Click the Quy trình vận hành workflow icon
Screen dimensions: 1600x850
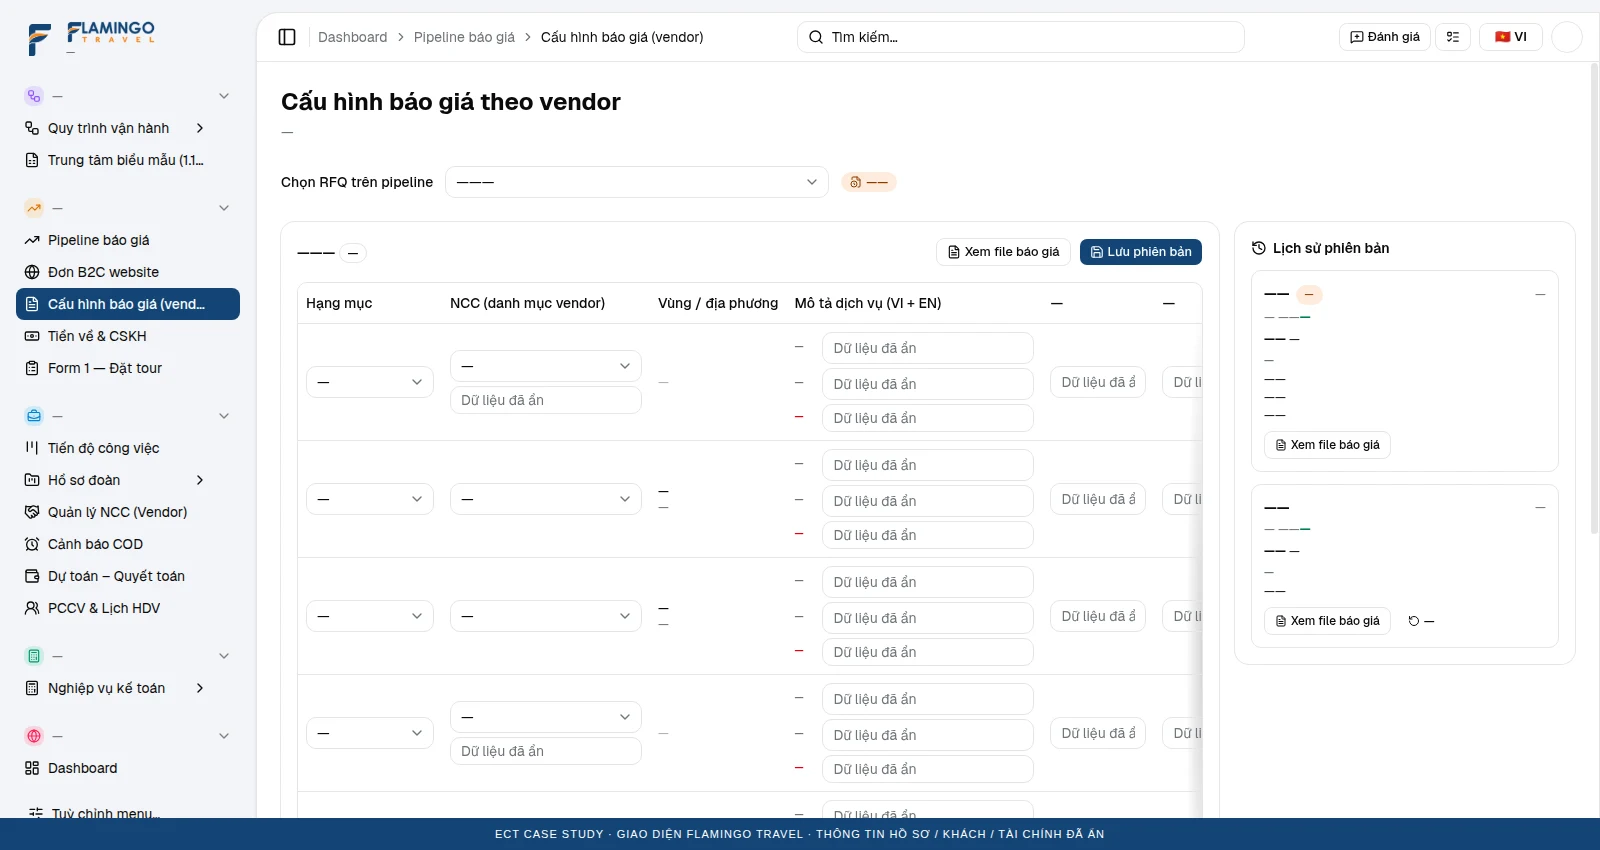tap(32, 128)
